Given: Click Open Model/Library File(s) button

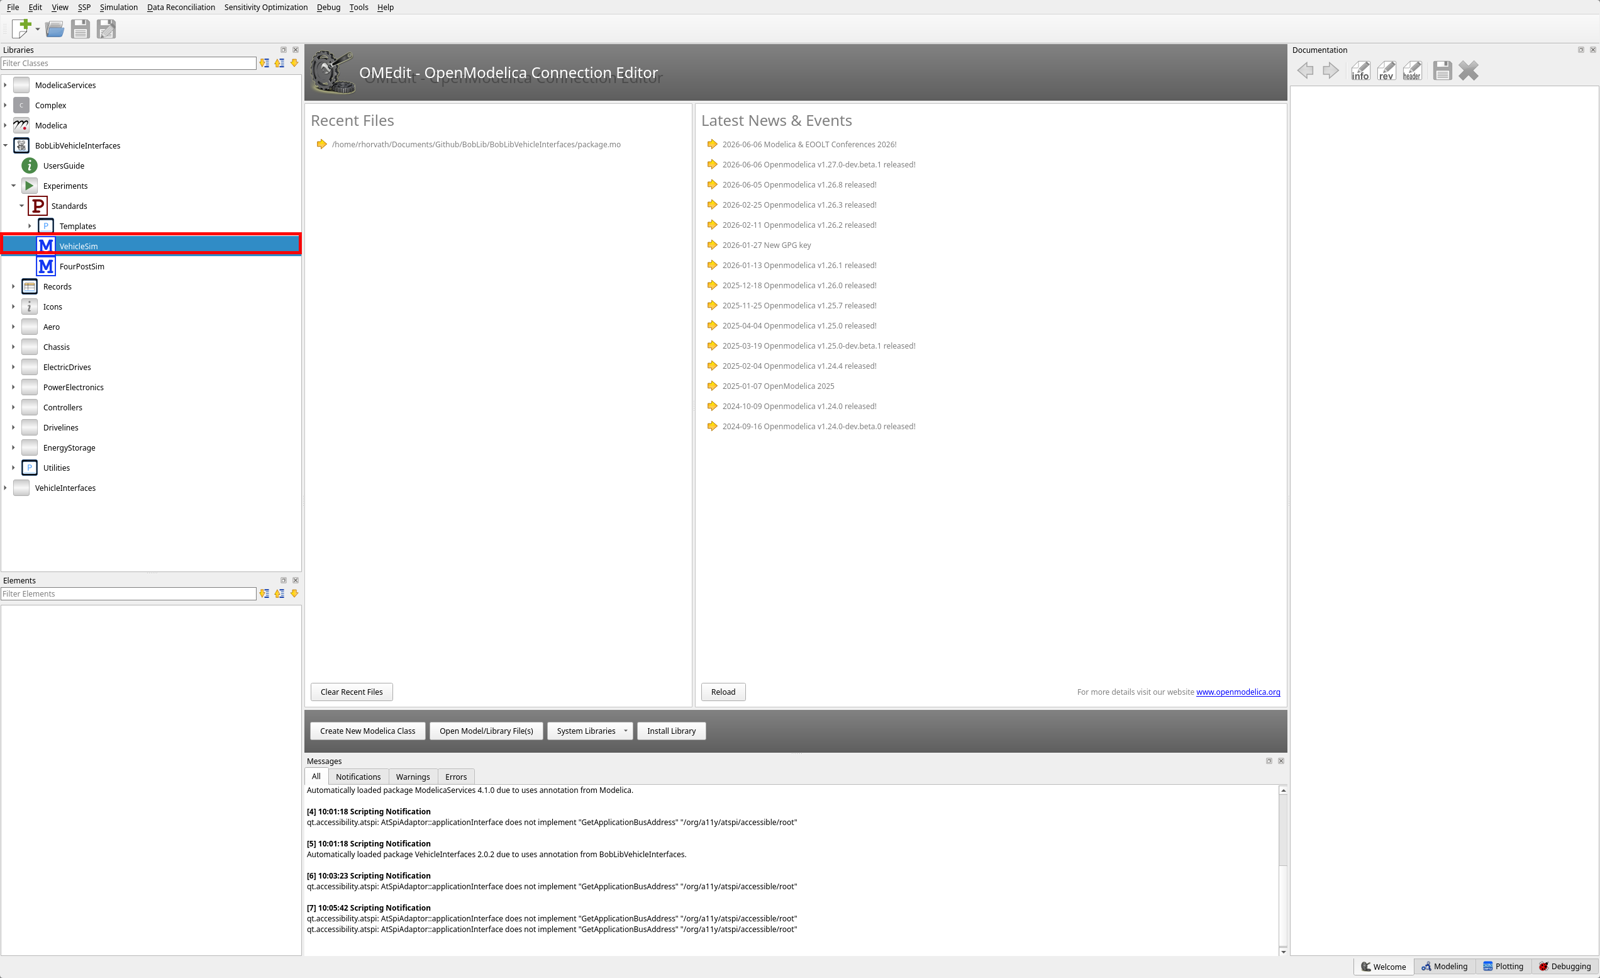Looking at the screenshot, I should [x=486, y=731].
